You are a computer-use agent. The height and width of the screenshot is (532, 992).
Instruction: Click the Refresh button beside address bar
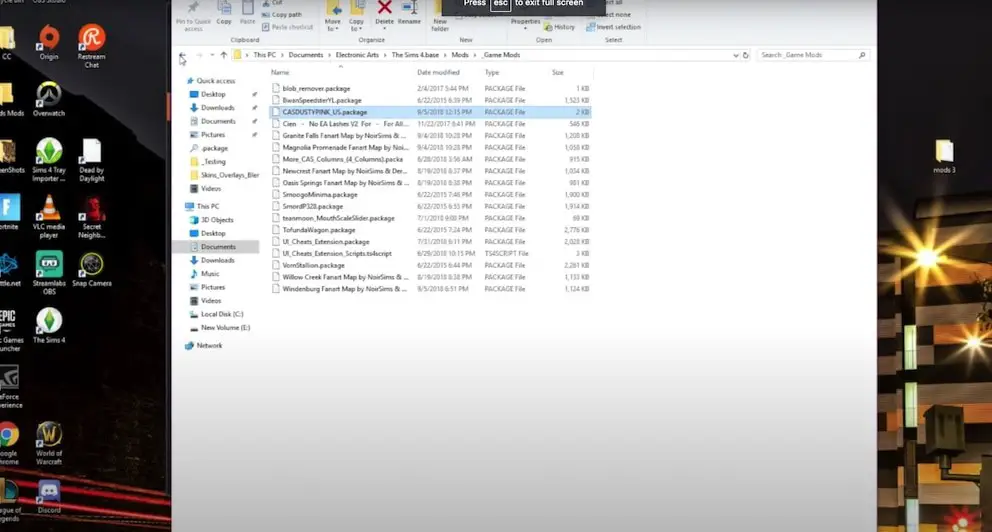(x=745, y=55)
